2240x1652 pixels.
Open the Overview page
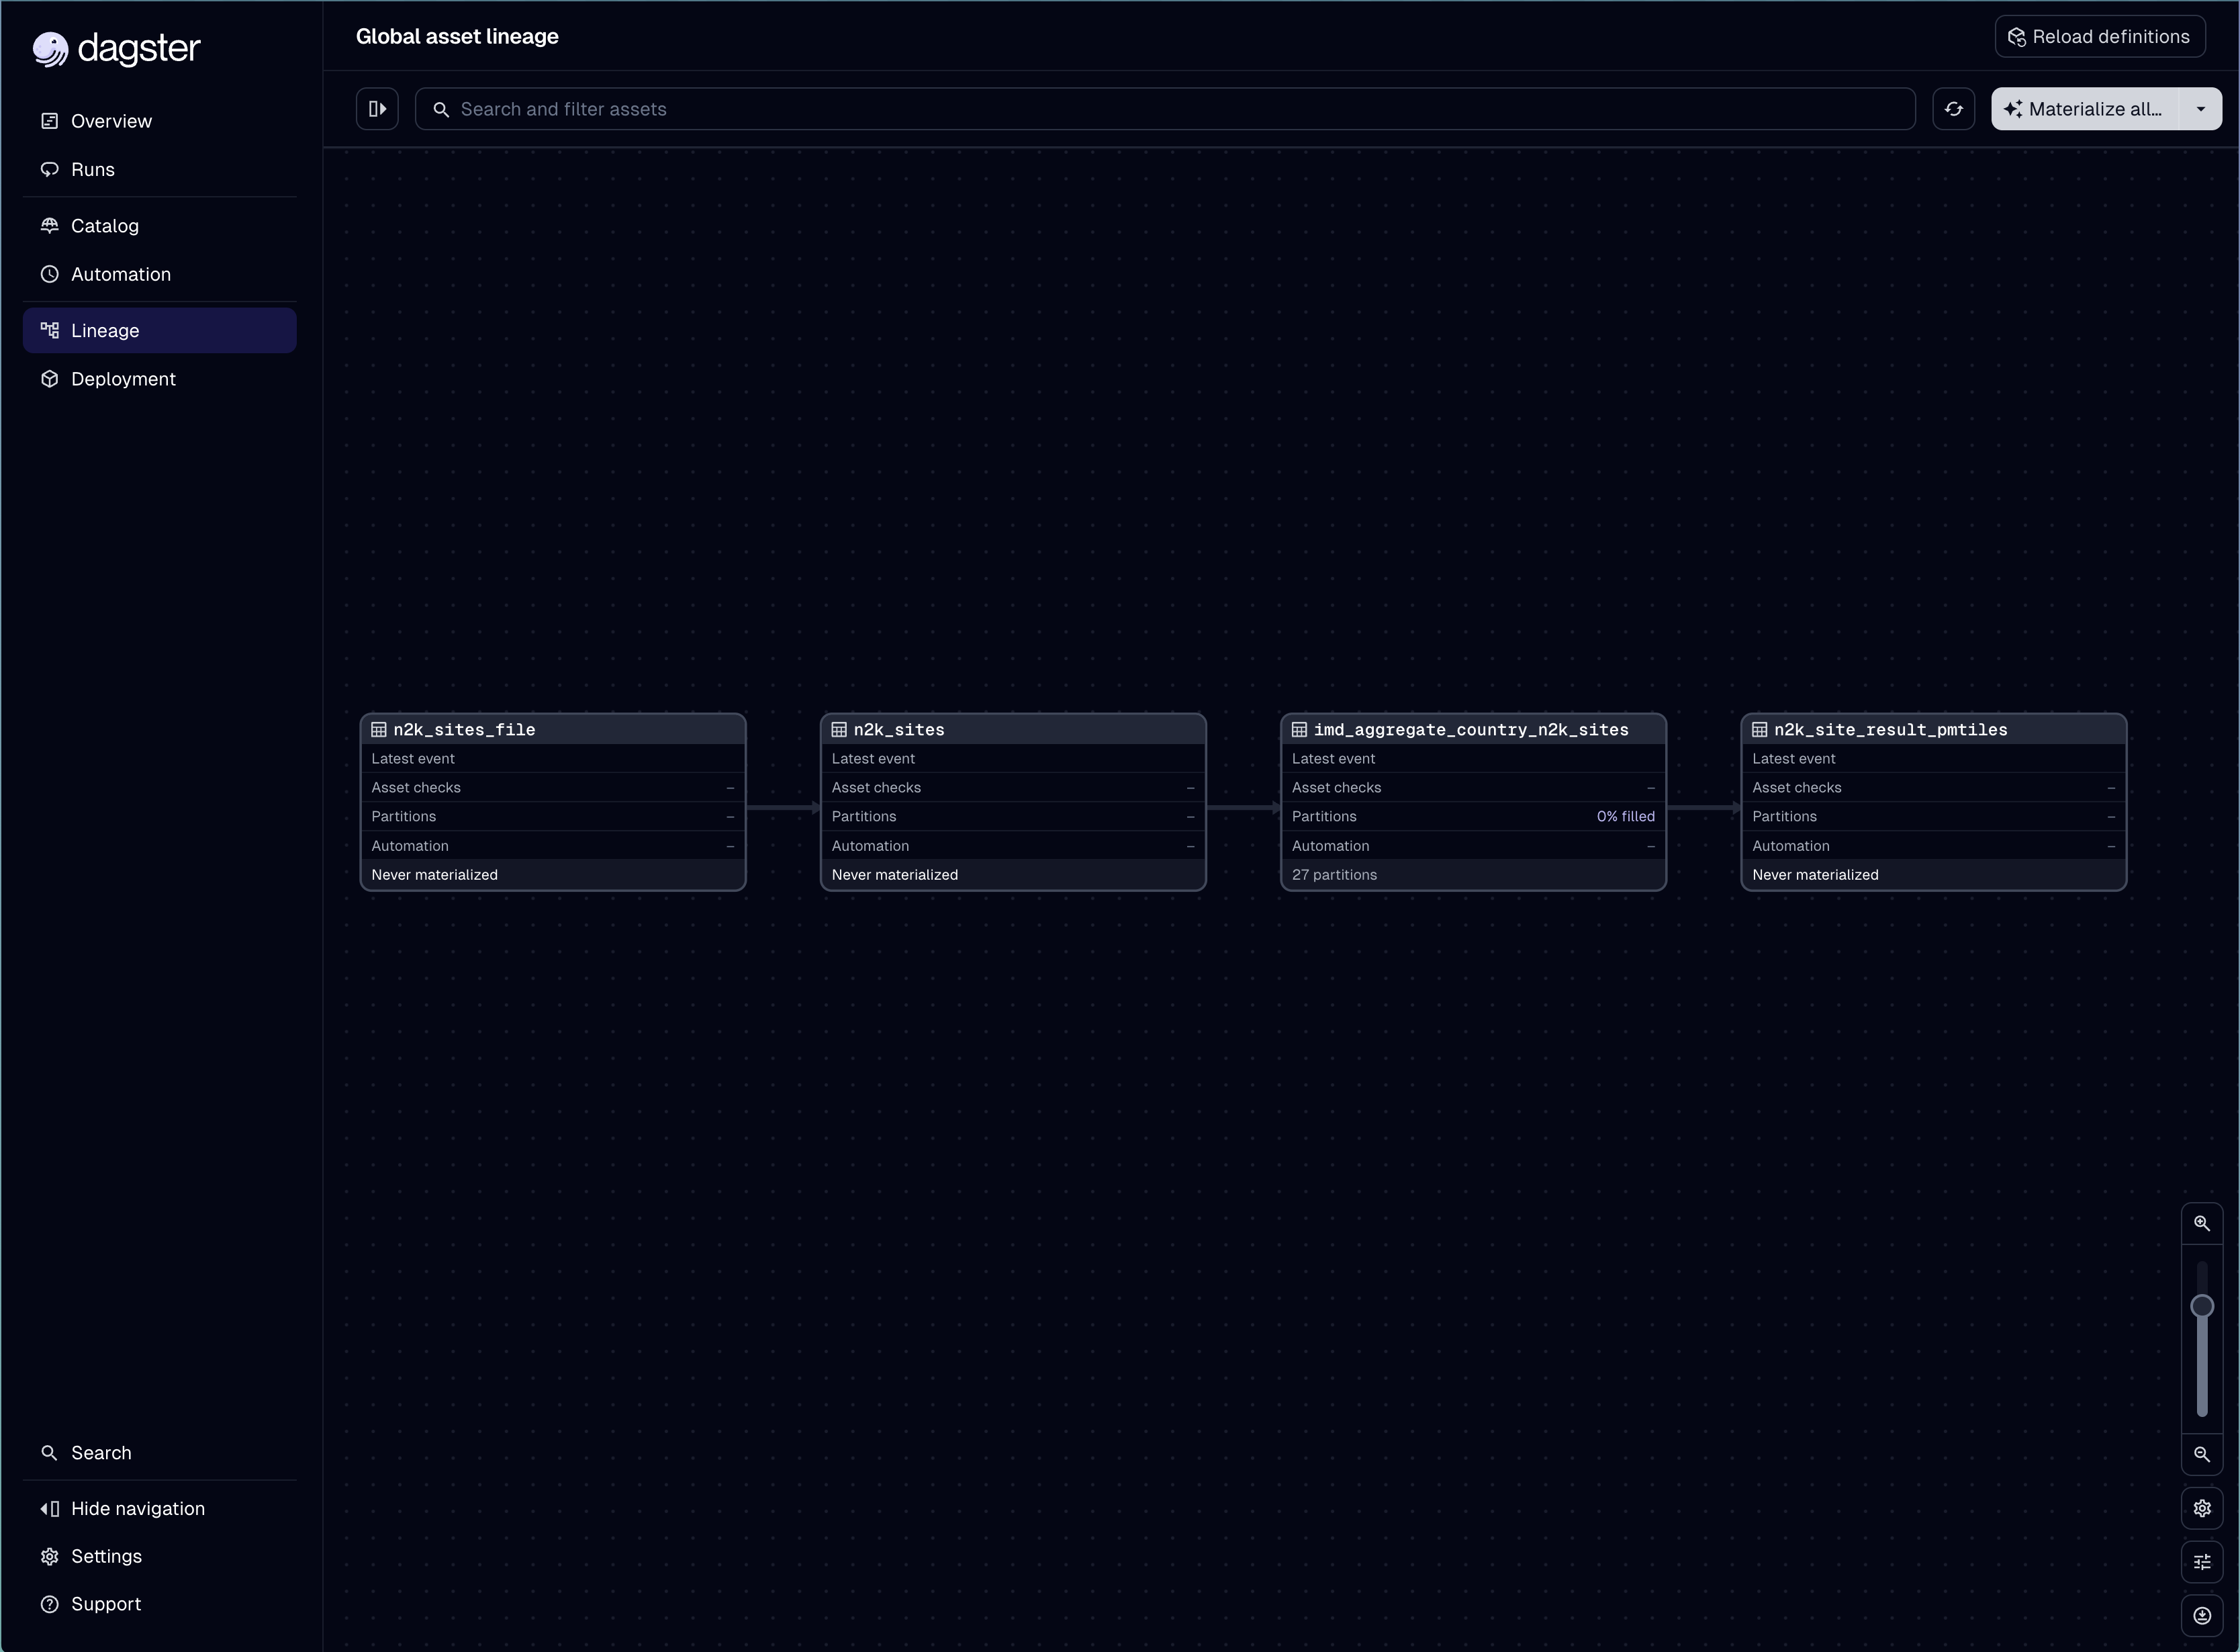point(160,121)
